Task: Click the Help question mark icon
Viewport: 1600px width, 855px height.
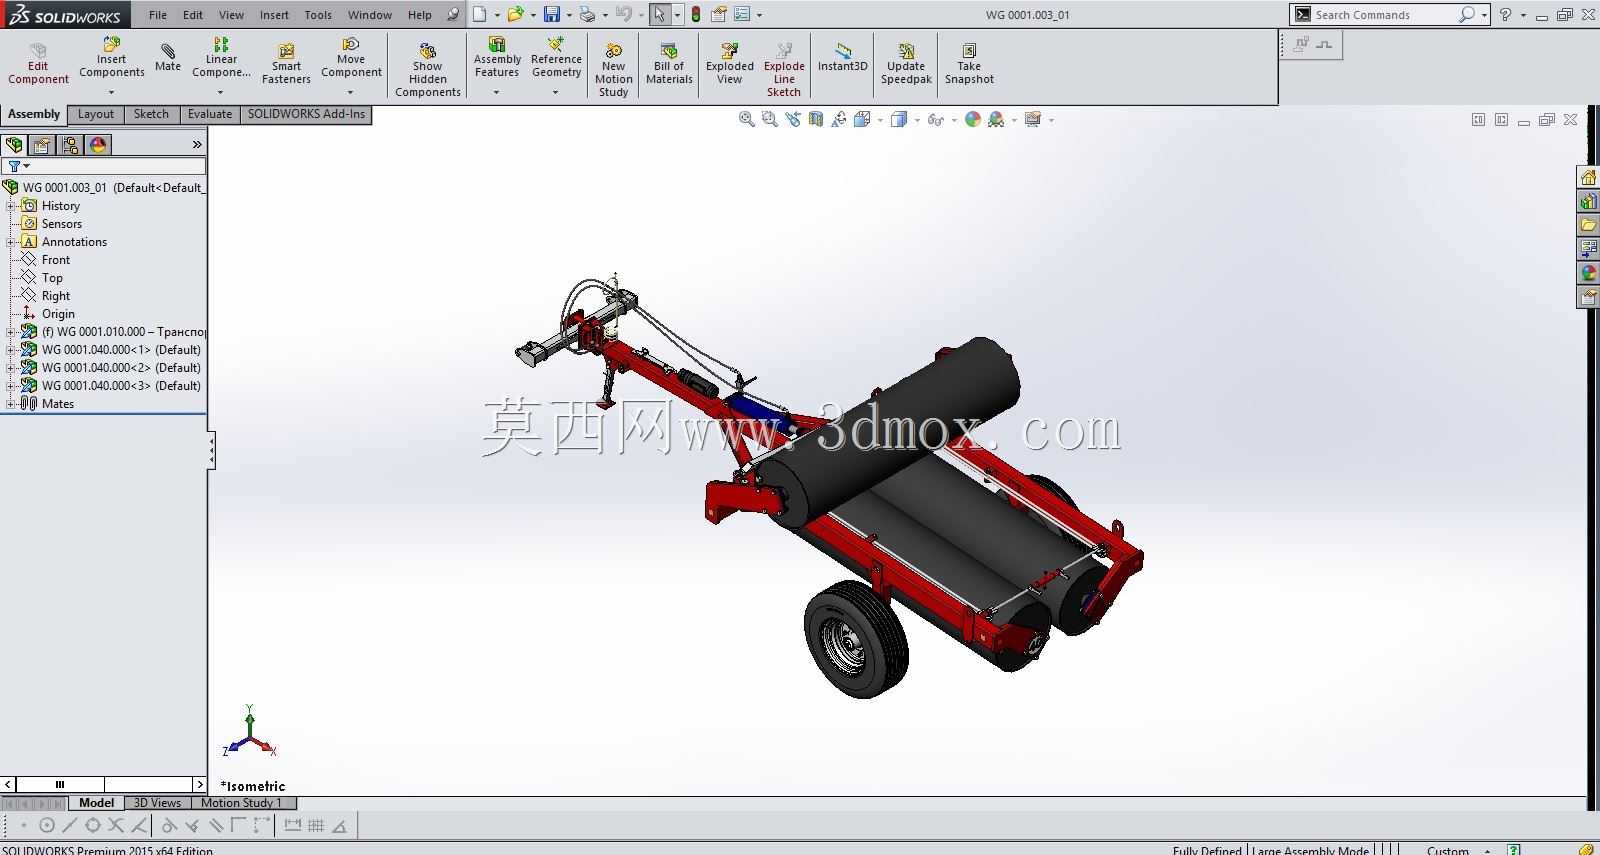Action: pos(1505,14)
